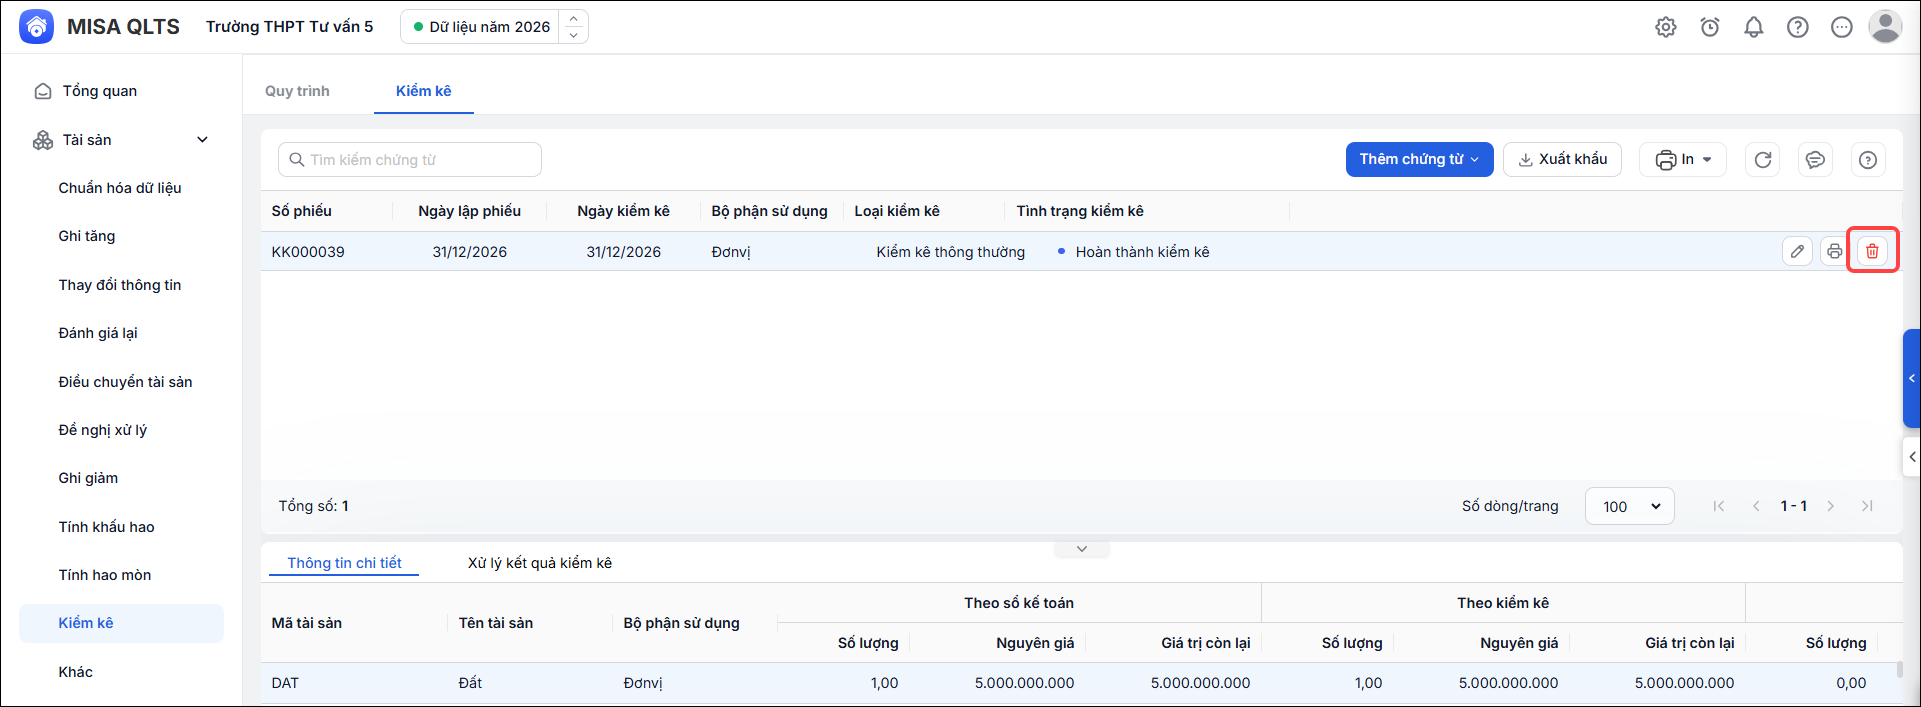Screen dimensions: 1921x707
Task: Click the Kiểm kê thông thường cell
Action: 951,252
